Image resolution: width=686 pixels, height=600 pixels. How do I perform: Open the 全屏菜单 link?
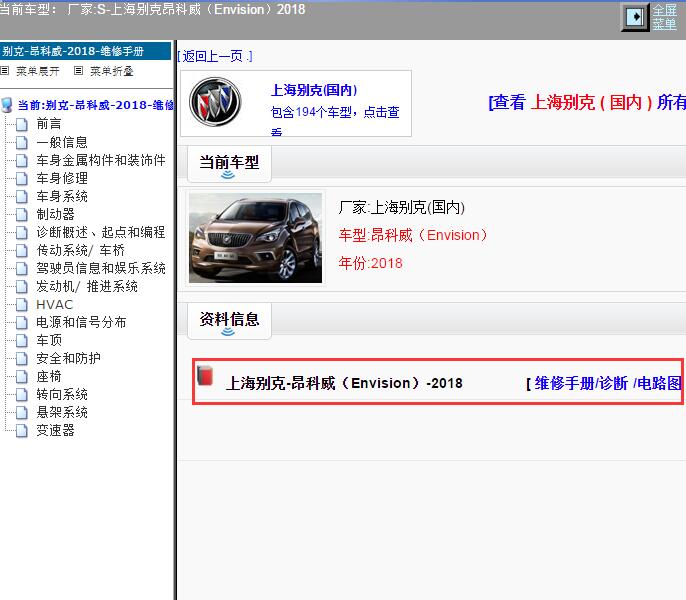click(x=664, y=17)
